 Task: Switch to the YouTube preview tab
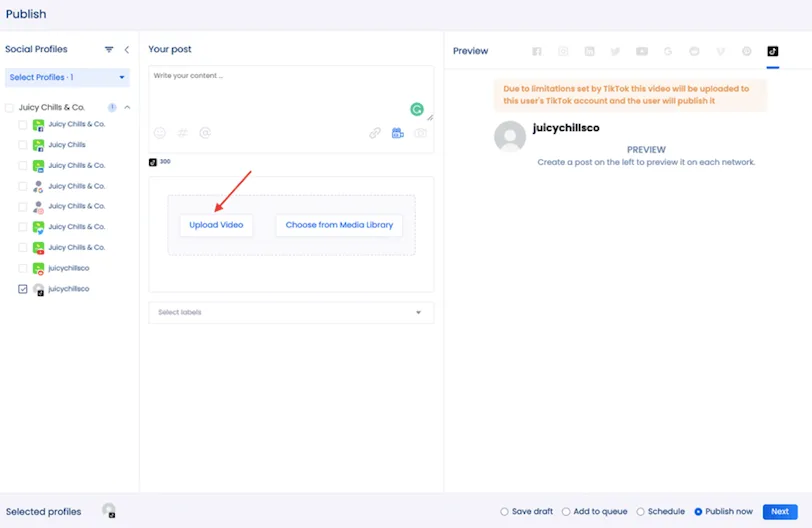642,51
